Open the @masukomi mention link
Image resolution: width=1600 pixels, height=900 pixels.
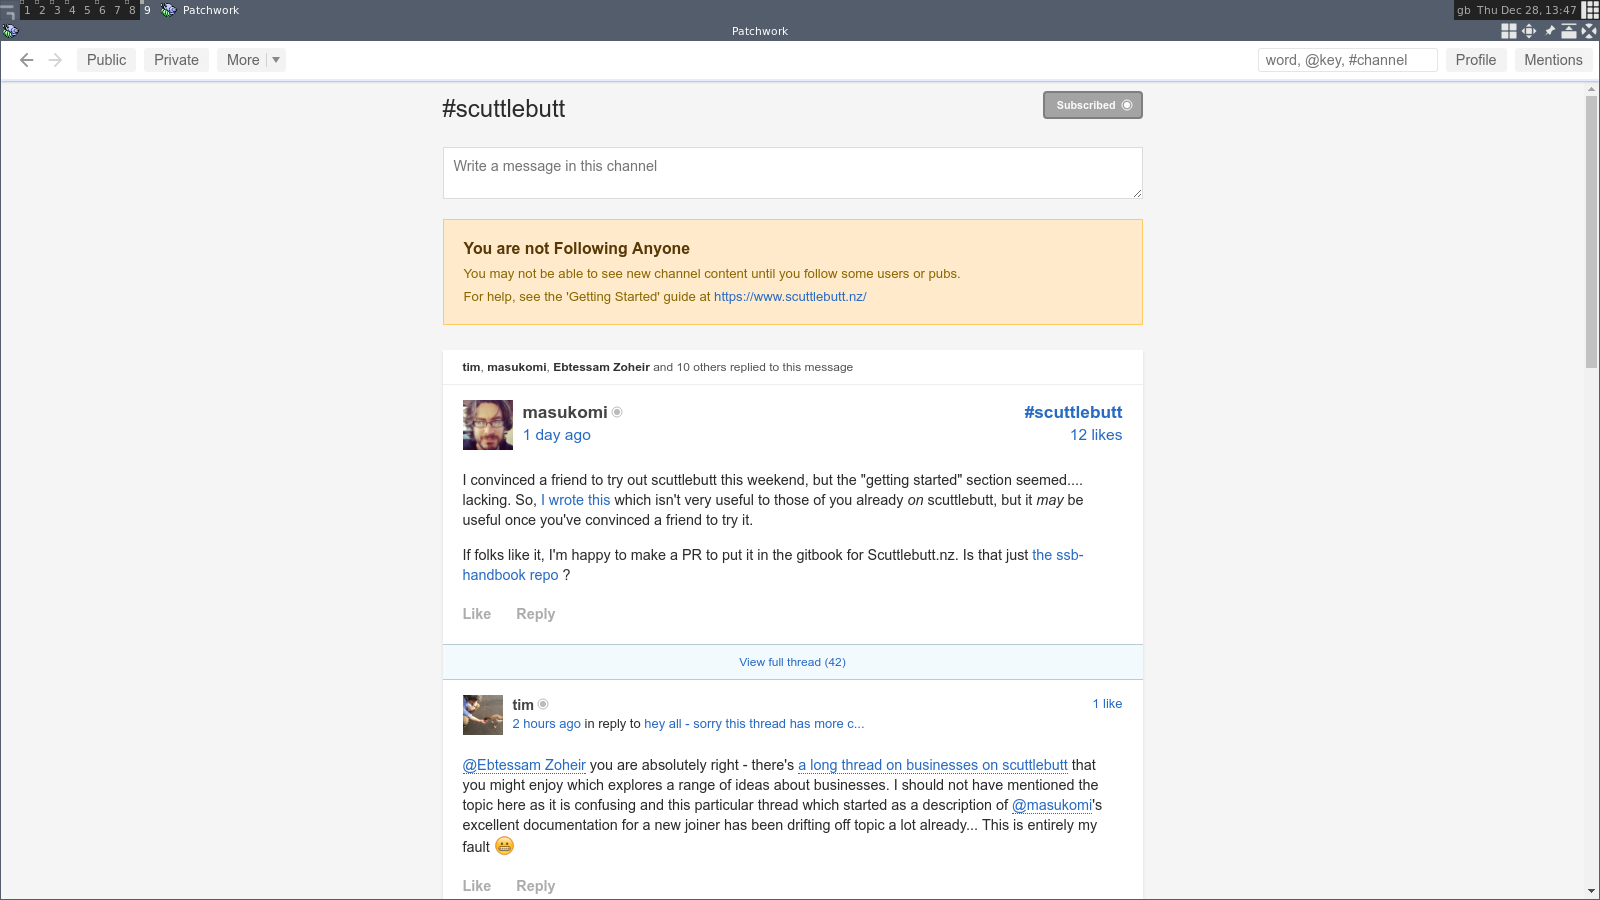[x=1052, y=805]
